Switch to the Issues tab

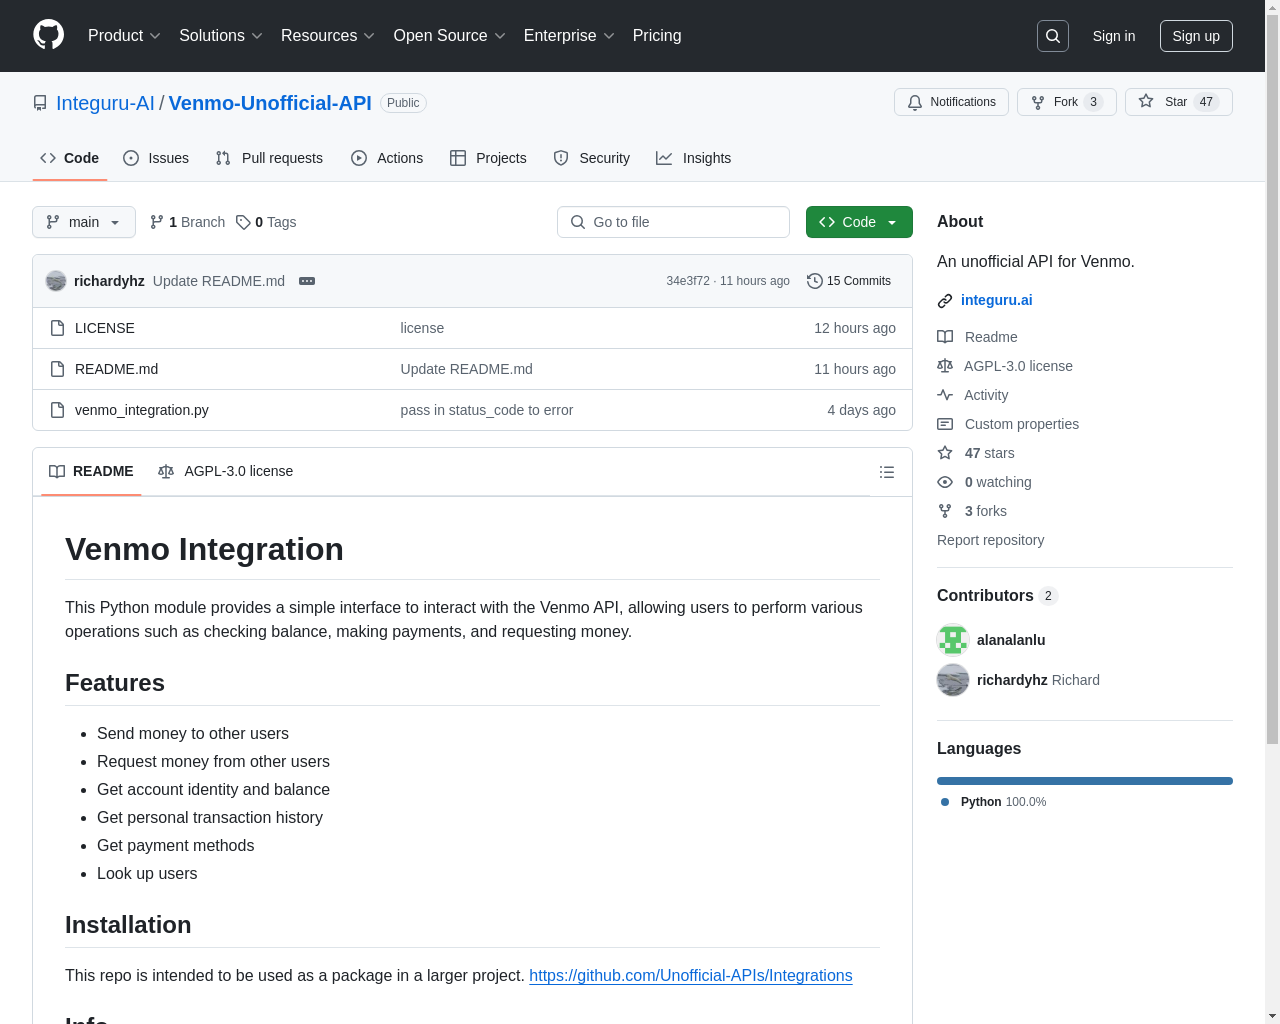[x=156, y=158]
